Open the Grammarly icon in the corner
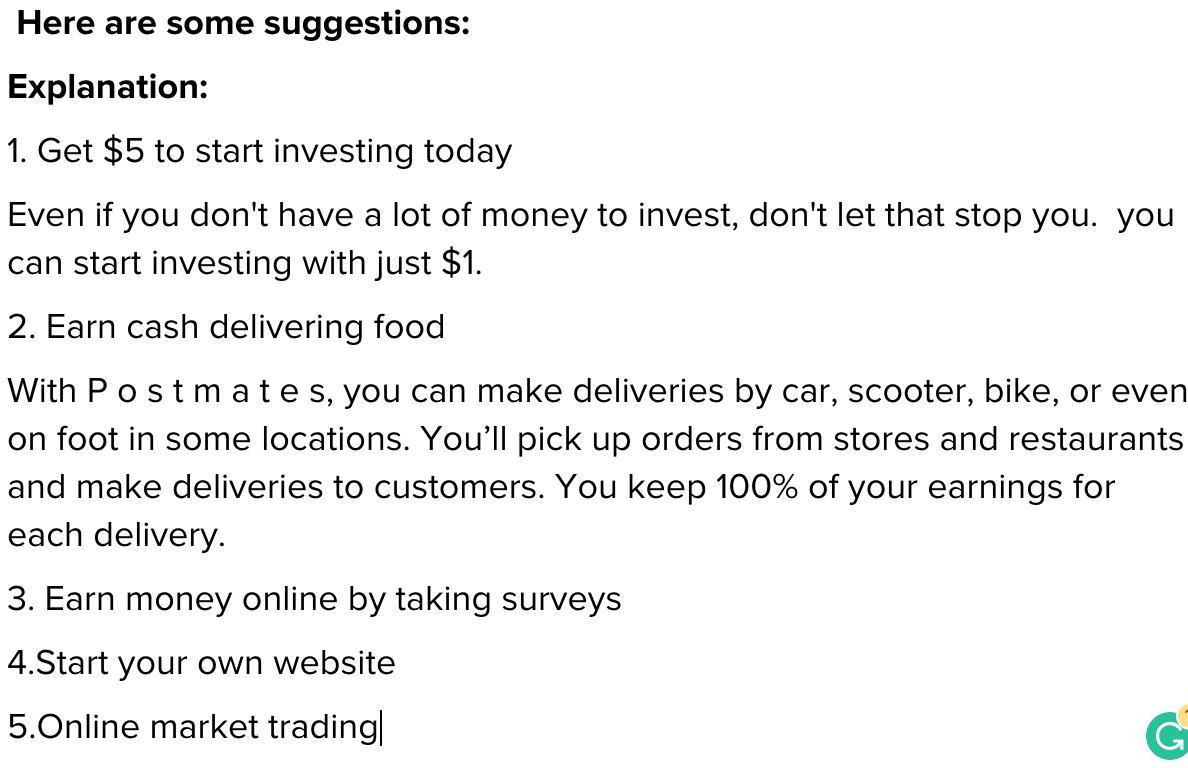This screenshot has height=768, width=1188. (1168, 734)
